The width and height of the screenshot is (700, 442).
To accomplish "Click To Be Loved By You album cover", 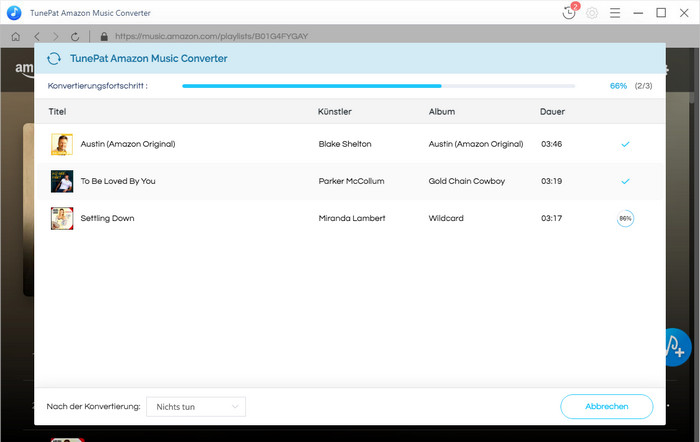I will (x=62, y=181).
